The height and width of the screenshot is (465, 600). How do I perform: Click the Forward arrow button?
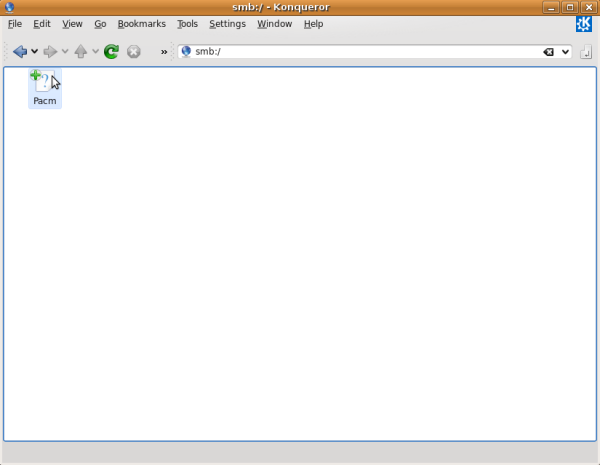click(50, 51)
